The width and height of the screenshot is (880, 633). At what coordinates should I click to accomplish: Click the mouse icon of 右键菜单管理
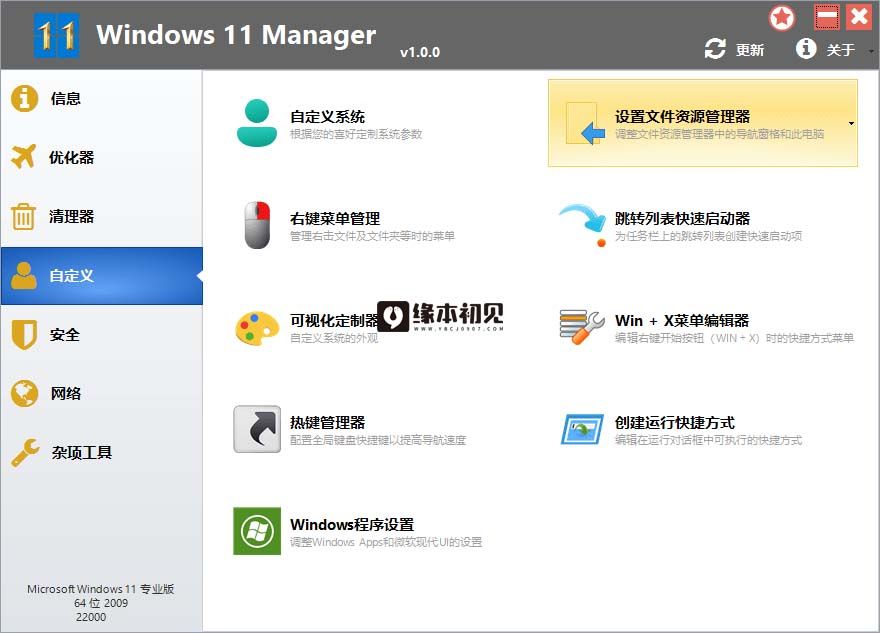(257, 224)
